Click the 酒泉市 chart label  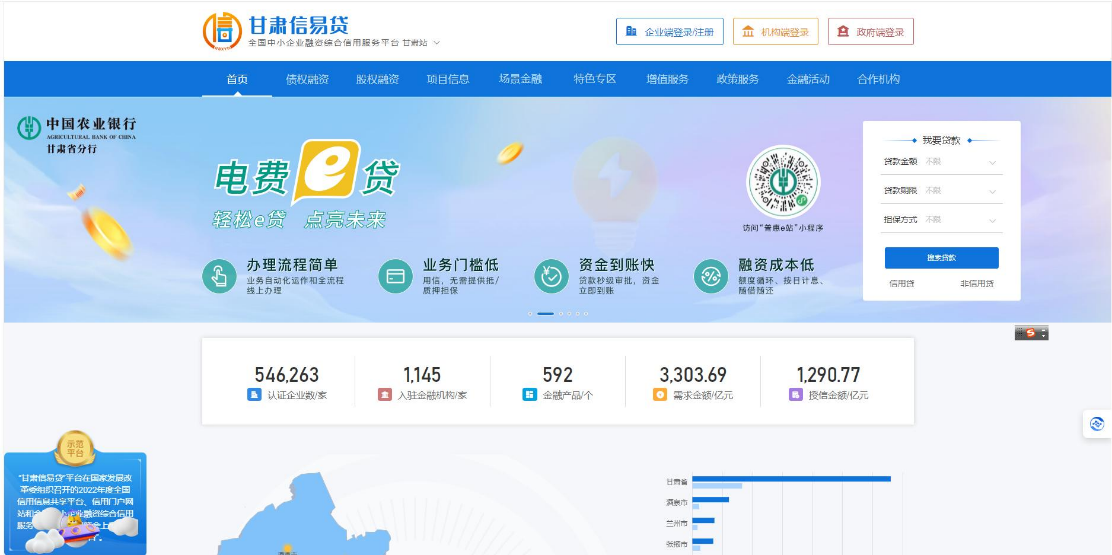[677, 503]
